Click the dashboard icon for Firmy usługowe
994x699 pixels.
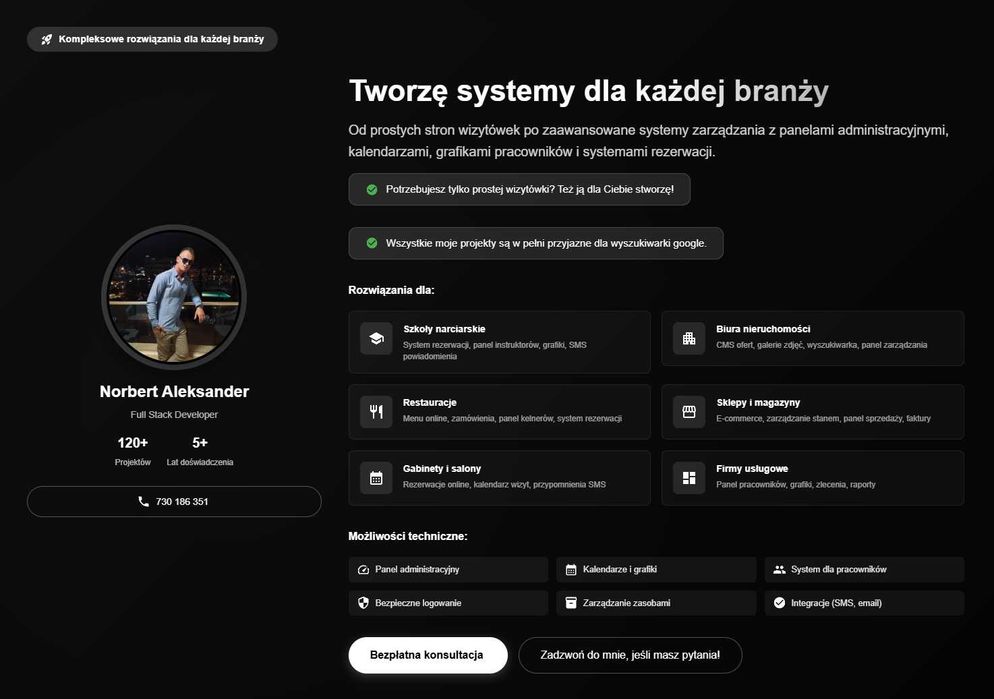(x=689, y=478)
